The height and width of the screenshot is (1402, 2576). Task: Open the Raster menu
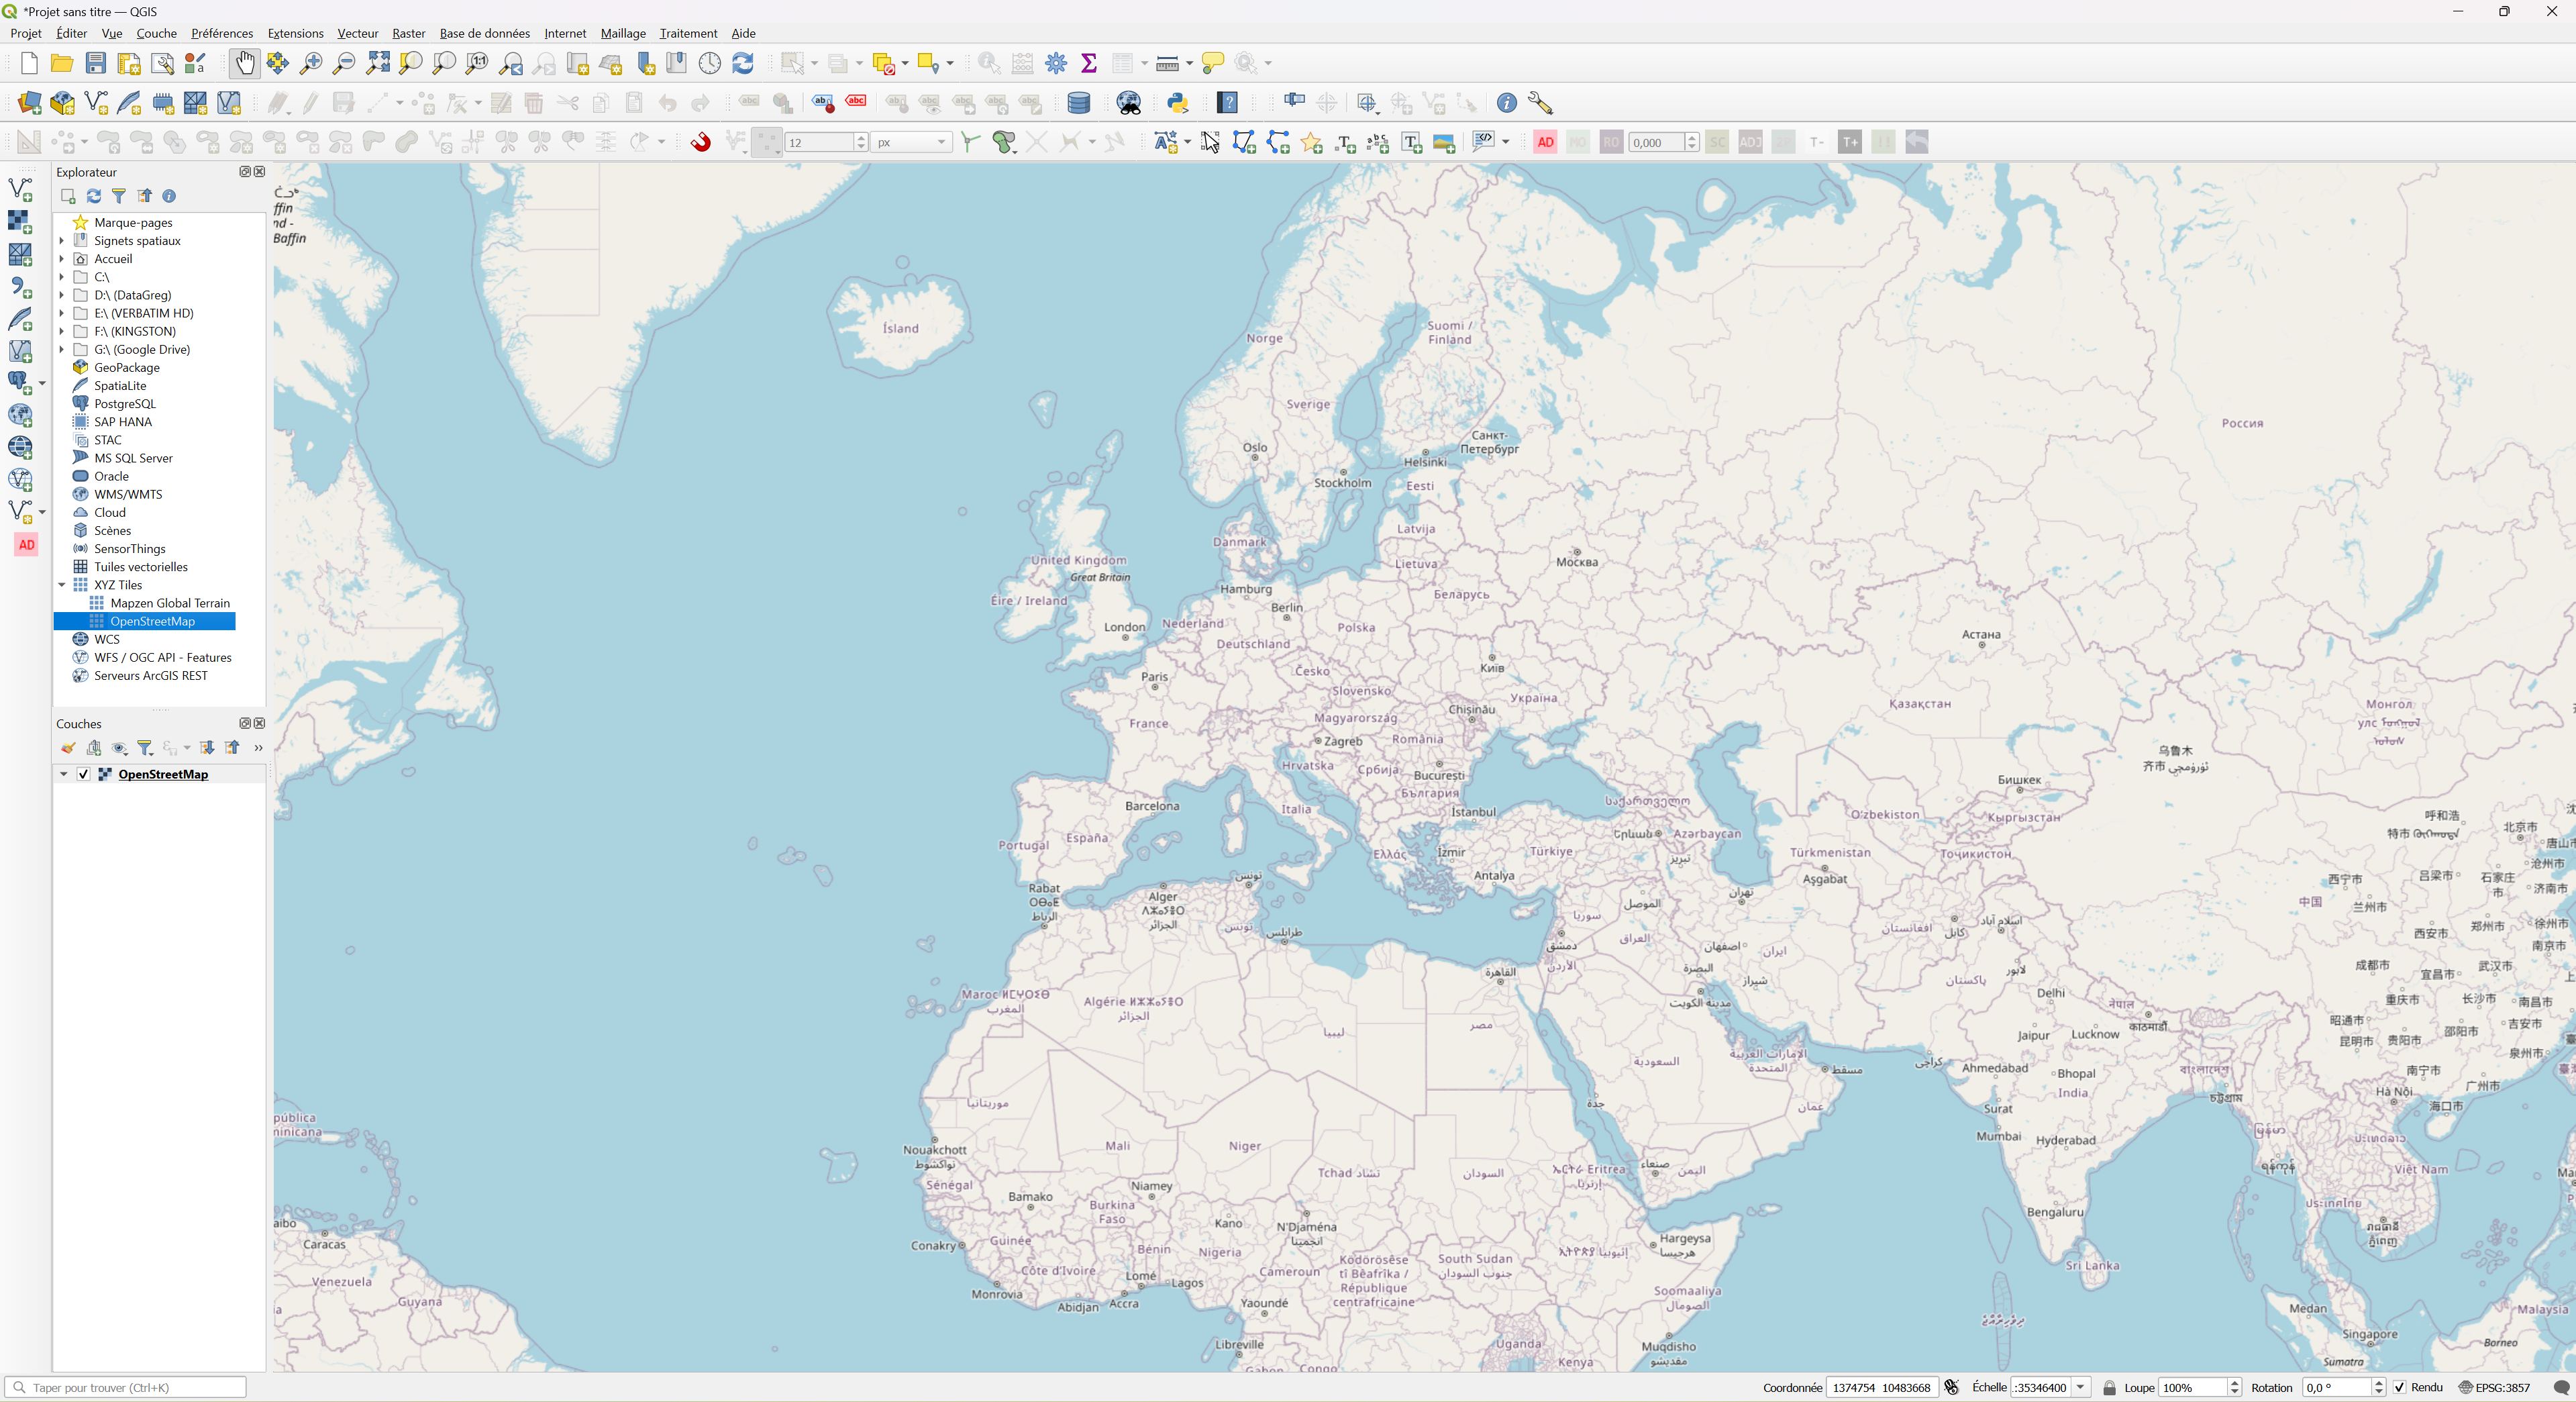(x=408, y=33)
